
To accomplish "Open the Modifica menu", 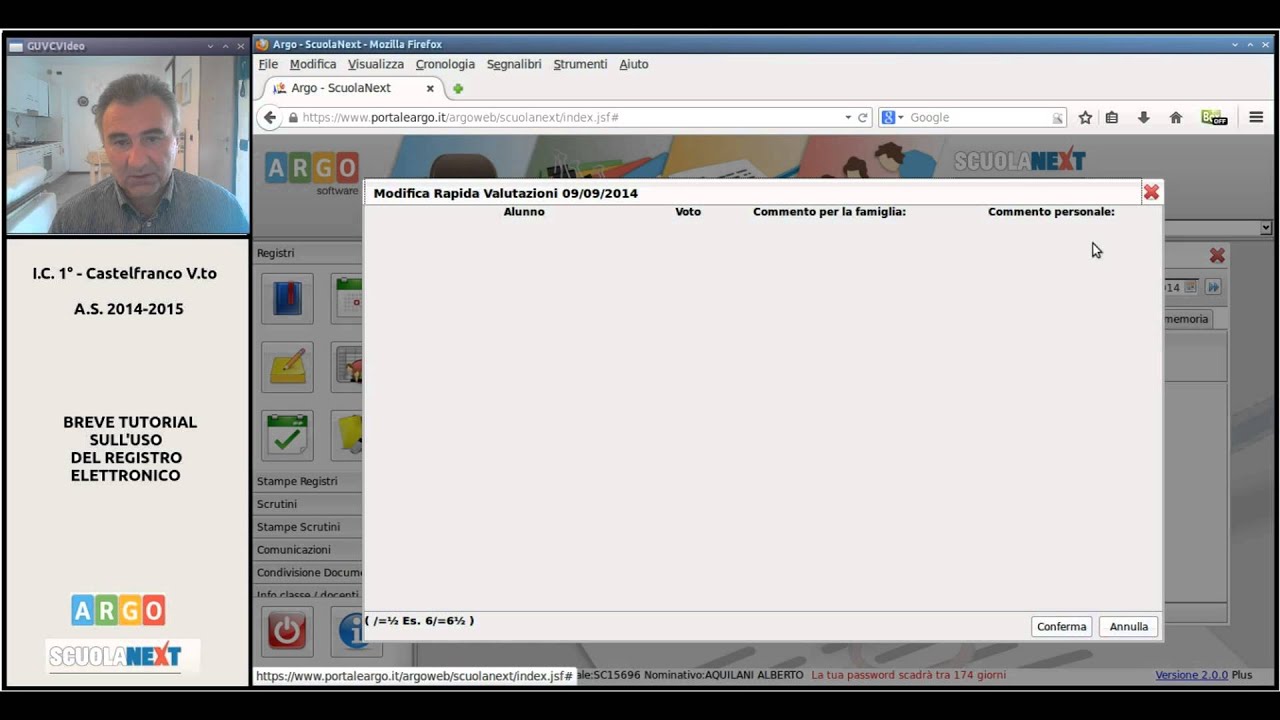I will [x=313, y=64].
